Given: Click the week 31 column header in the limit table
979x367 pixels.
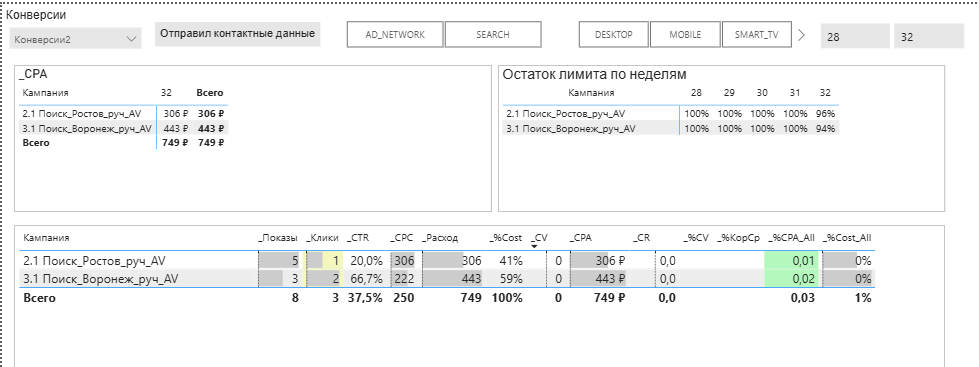Looking at the screenshot, I should click(794, 93).
